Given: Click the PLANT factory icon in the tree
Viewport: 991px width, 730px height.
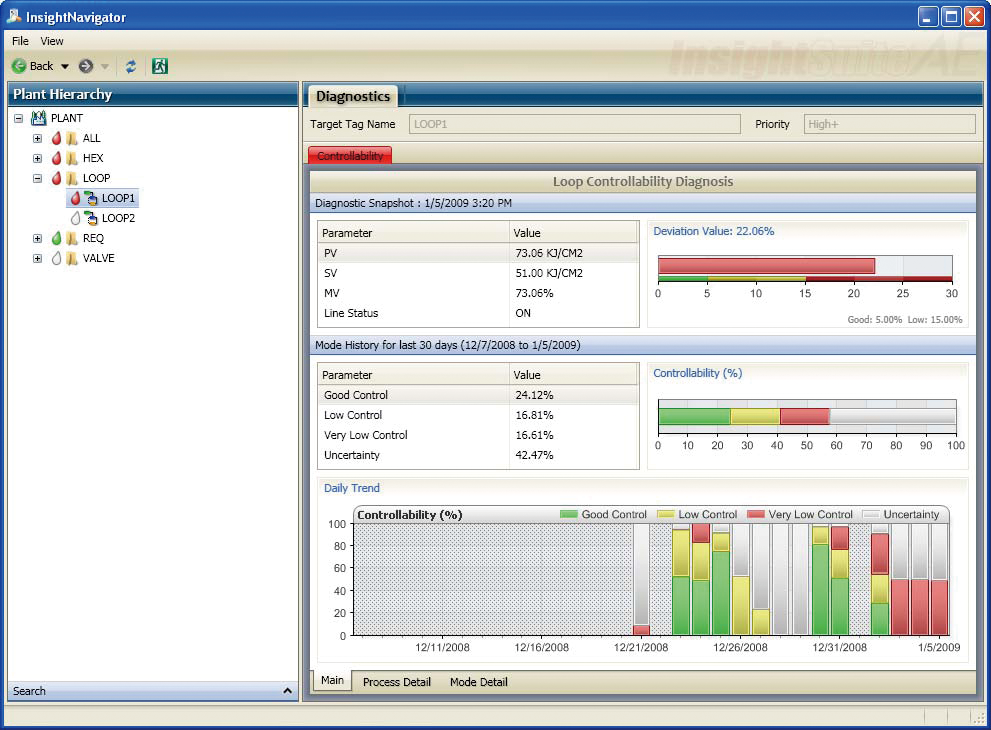Looking at the screenshot, I should tap(38, 118).
